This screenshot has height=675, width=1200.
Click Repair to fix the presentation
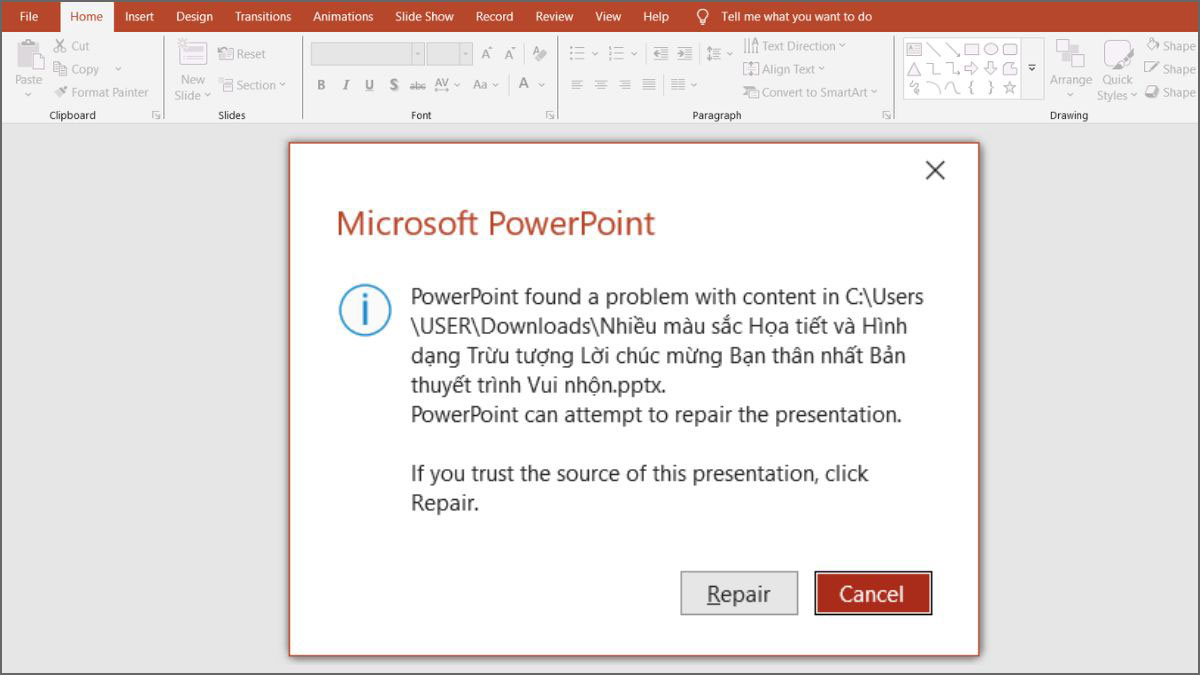tap(738, 593)
